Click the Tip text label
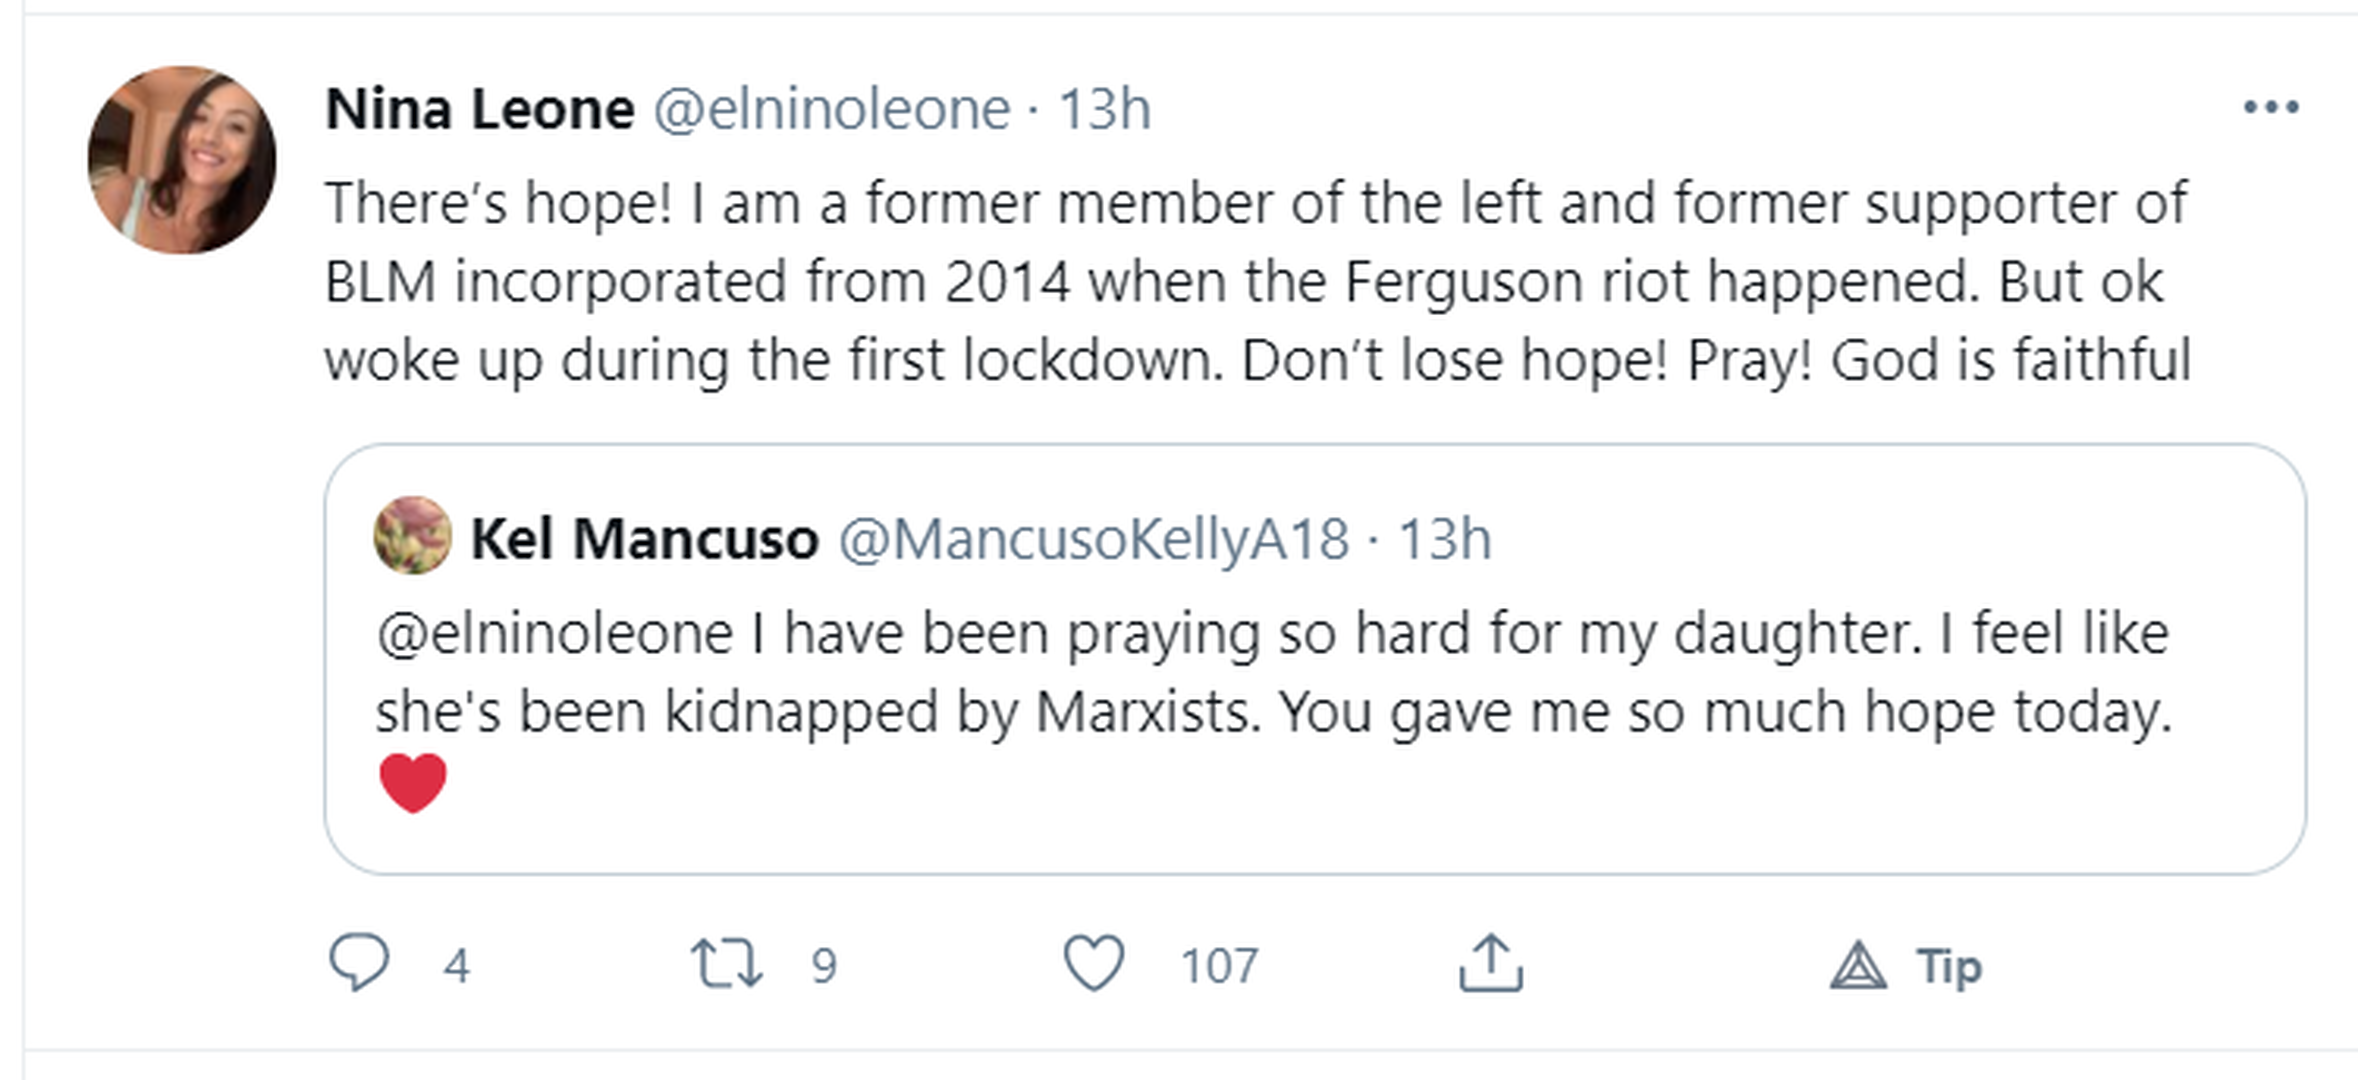2358x1080 pixels. pyautogui.click(x=1949, y=966)
